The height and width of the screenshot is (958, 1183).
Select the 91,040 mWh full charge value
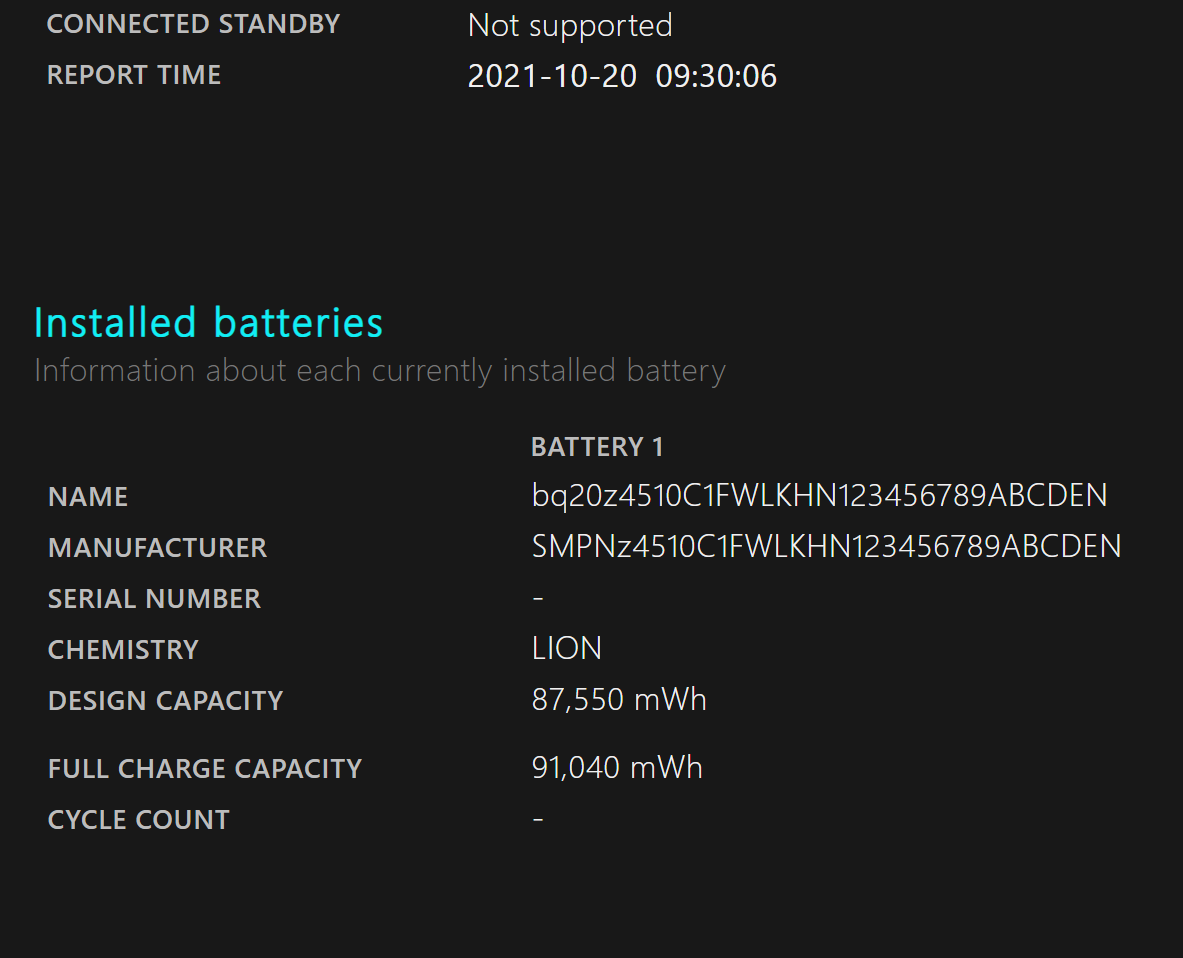pos(617,768)
